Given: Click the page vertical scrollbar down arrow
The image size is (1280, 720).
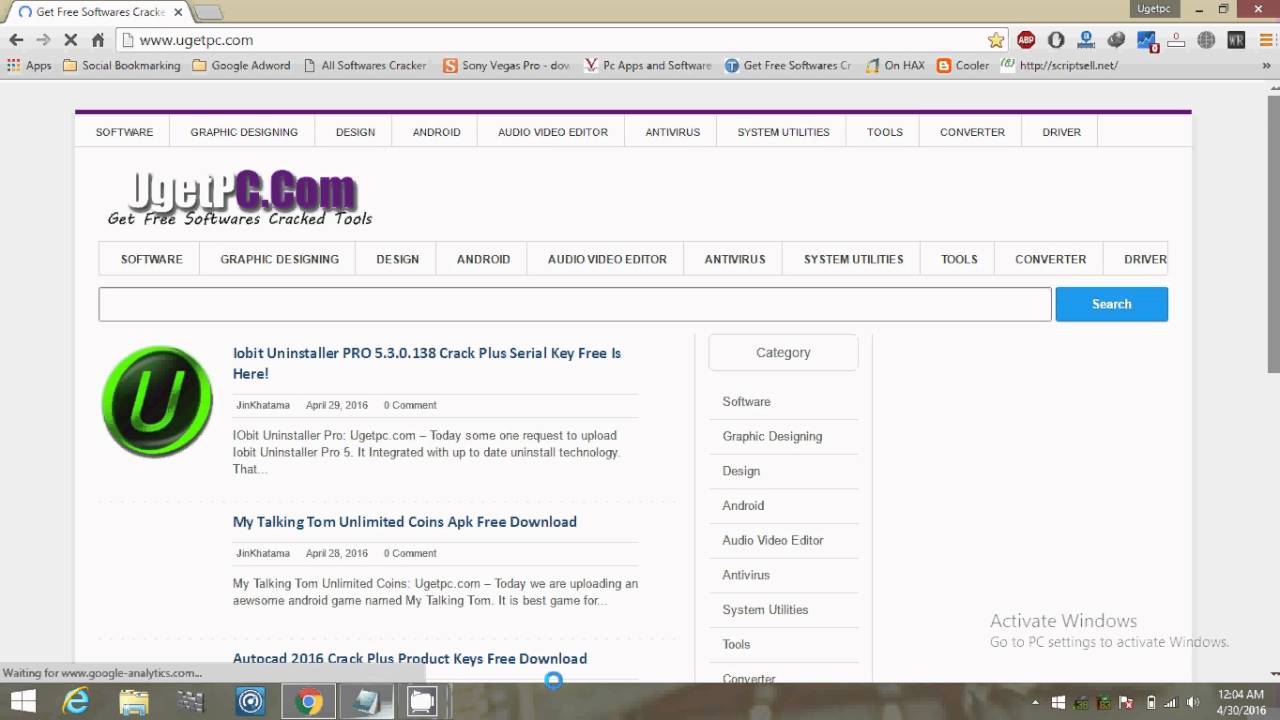Looking at the screenshot, I should tap(1273, 675).
